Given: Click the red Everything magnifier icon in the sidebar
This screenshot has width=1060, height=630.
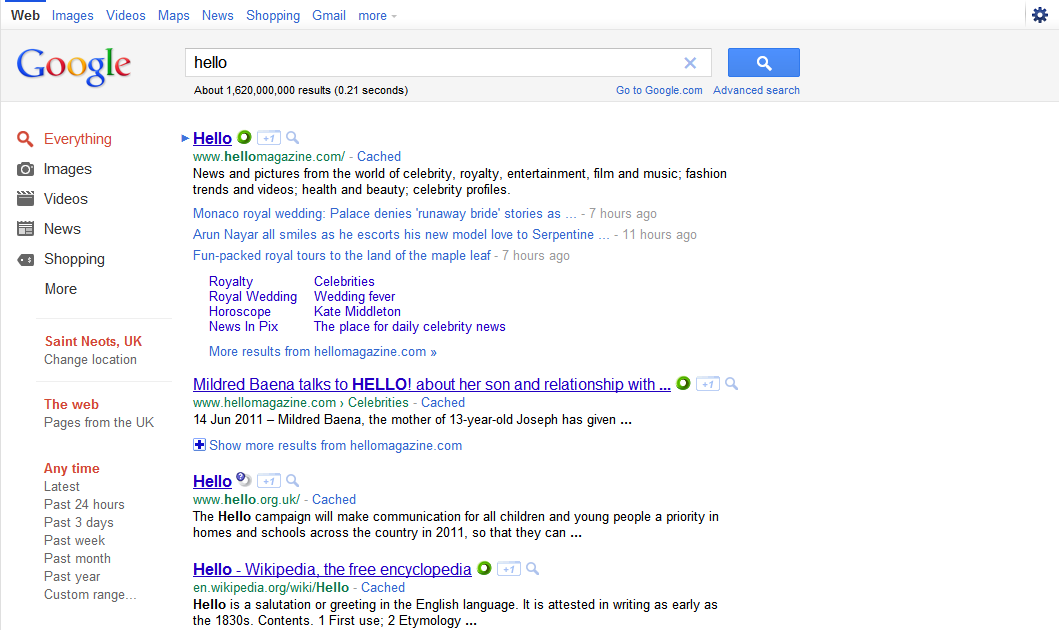Looking at the screenshot, I should pos(25,139).
